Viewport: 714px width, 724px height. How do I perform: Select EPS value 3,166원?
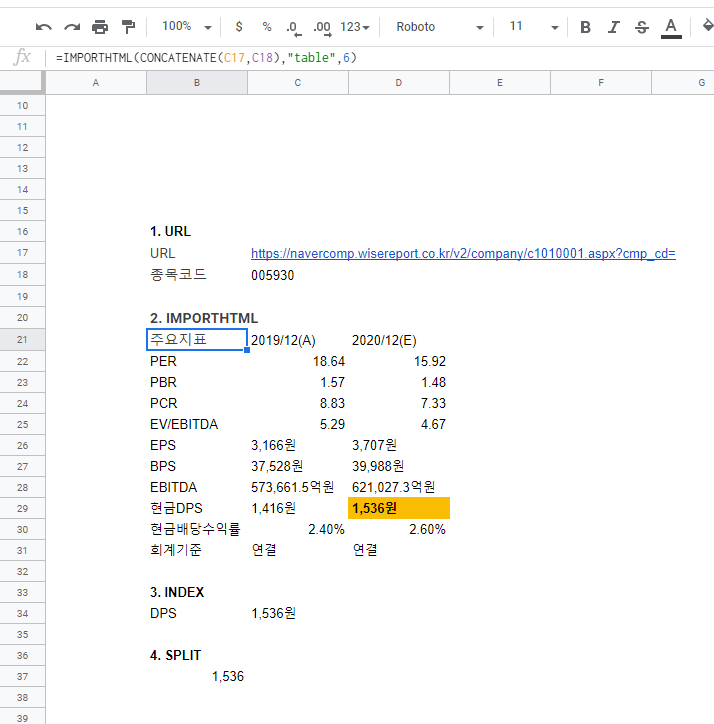point(298,445)
